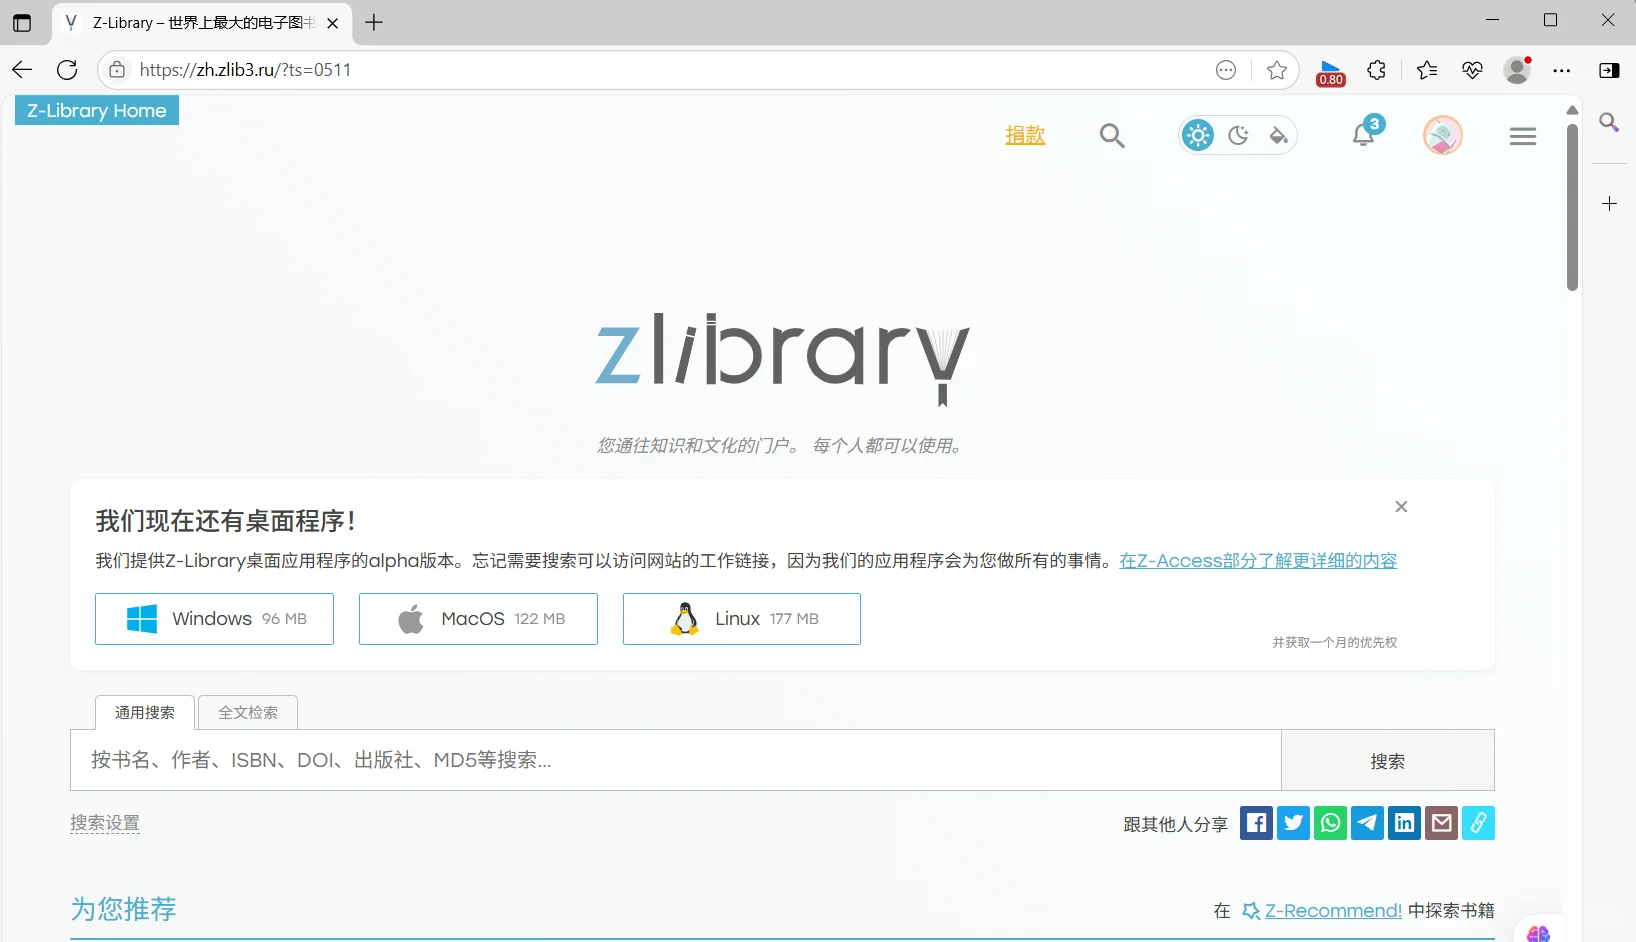The width and height of the screenshot is (1636, 942).
Task: Share on Facebook
Action: [x=1257, y=823]
